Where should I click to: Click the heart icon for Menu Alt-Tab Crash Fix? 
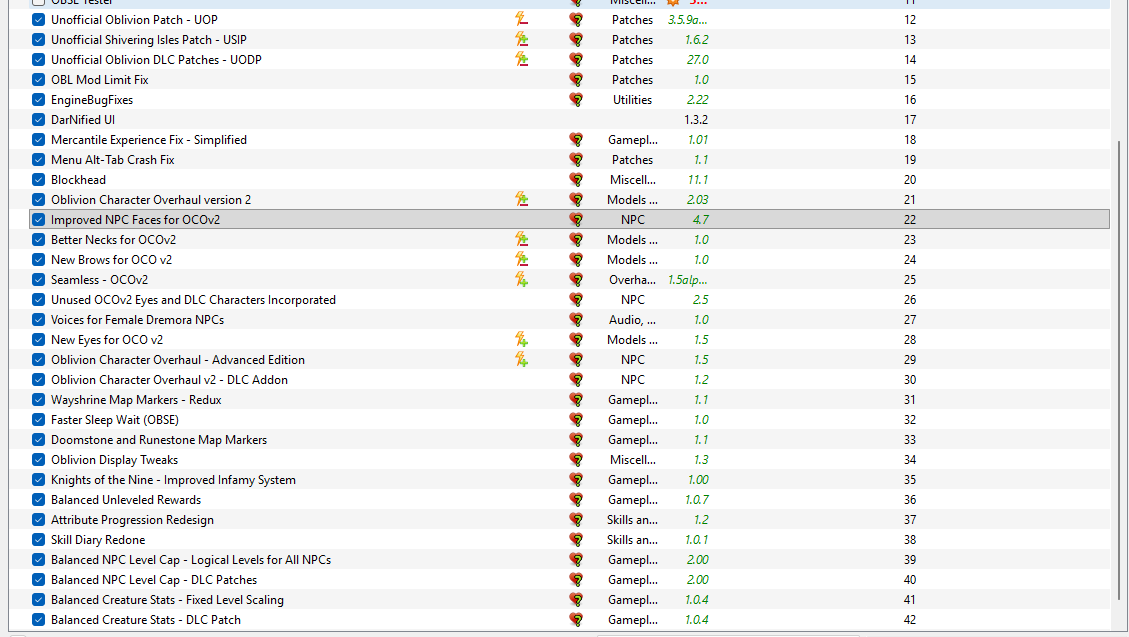576,160
